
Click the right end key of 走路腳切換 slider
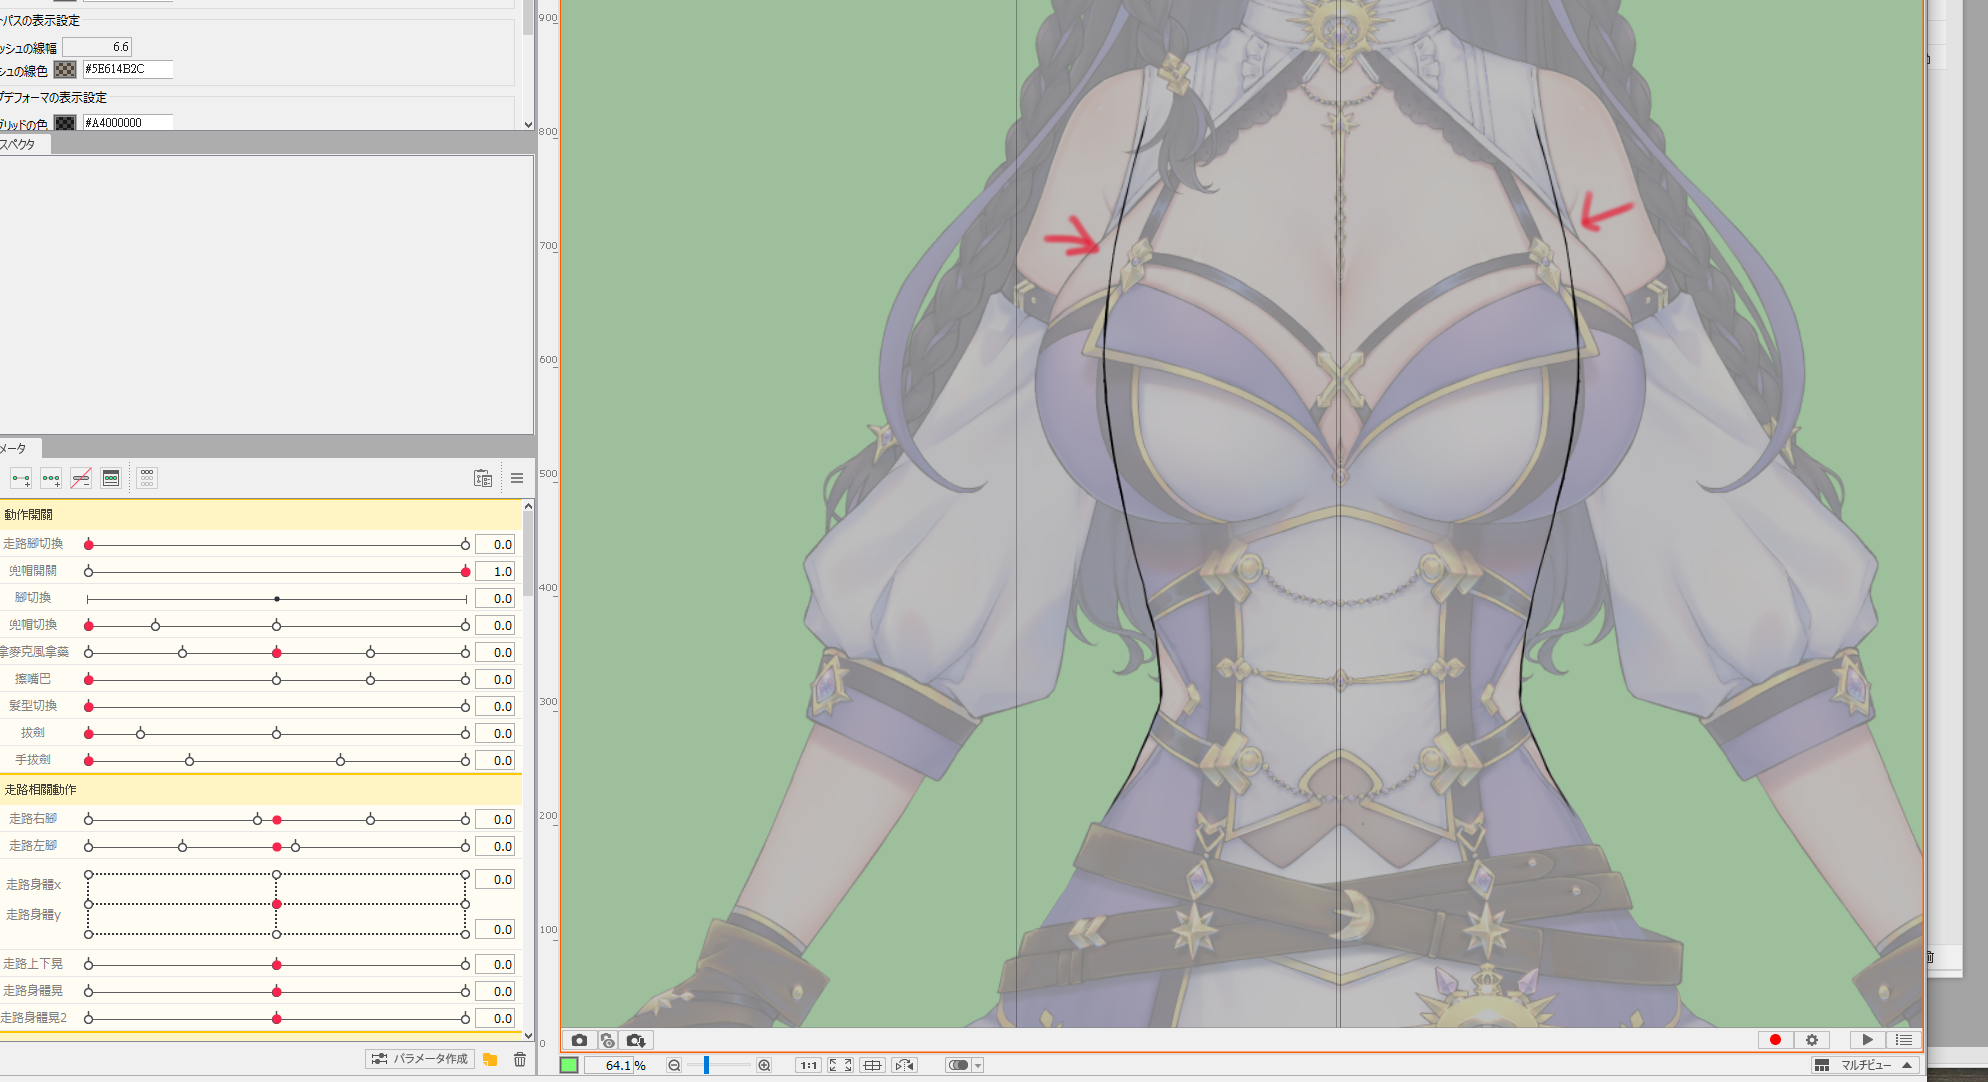pyautogui.click(x=465, y=545)
